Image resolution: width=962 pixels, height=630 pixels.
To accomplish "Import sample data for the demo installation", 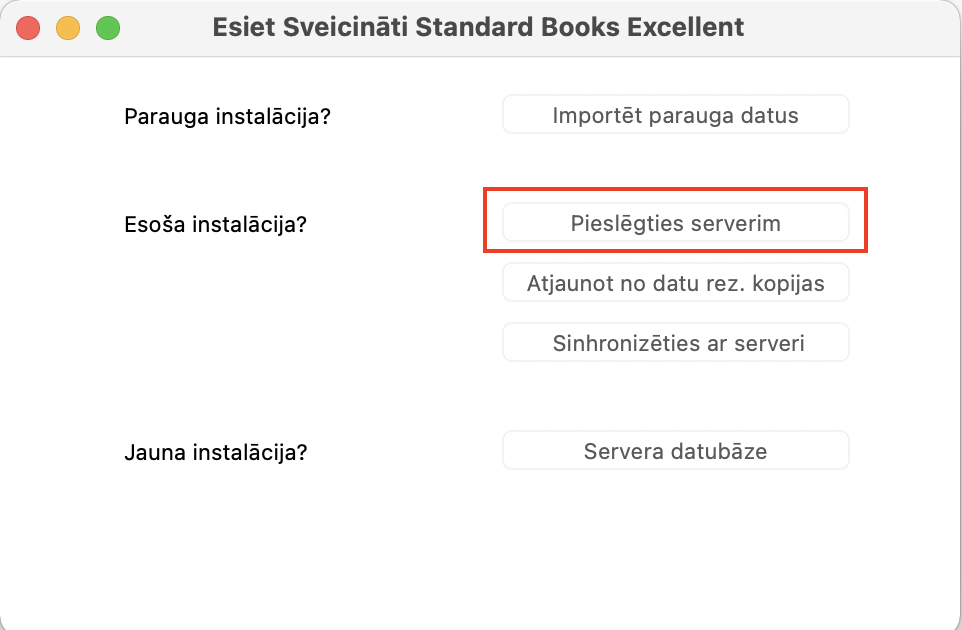I will [x=675, y=115].
